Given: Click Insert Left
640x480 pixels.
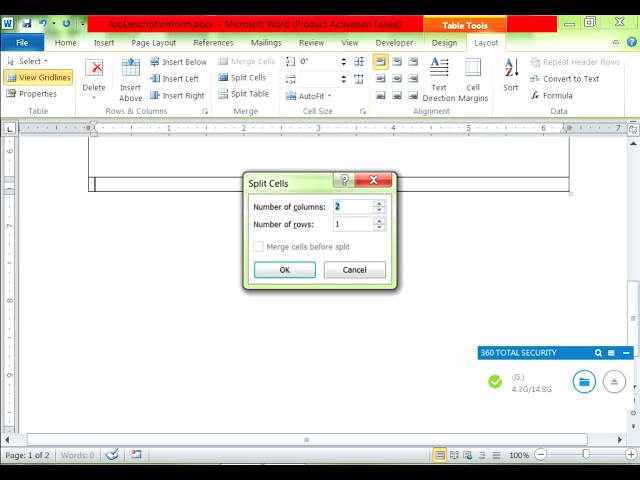Looking at the screenshot, I should [x=175, y=78].
